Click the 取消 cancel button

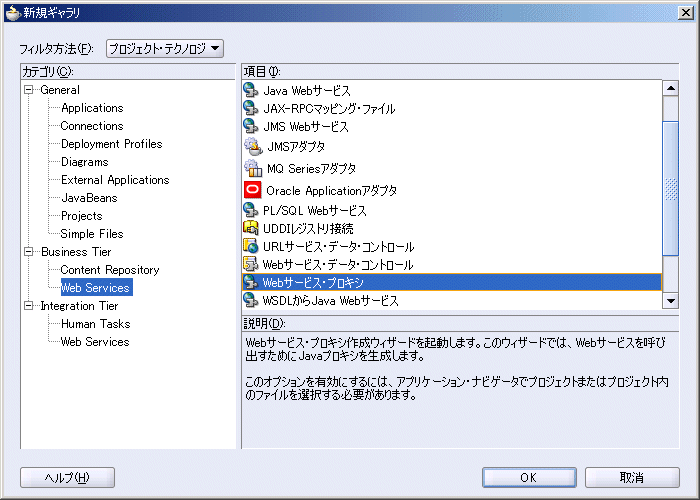click(x=632, y=477)
